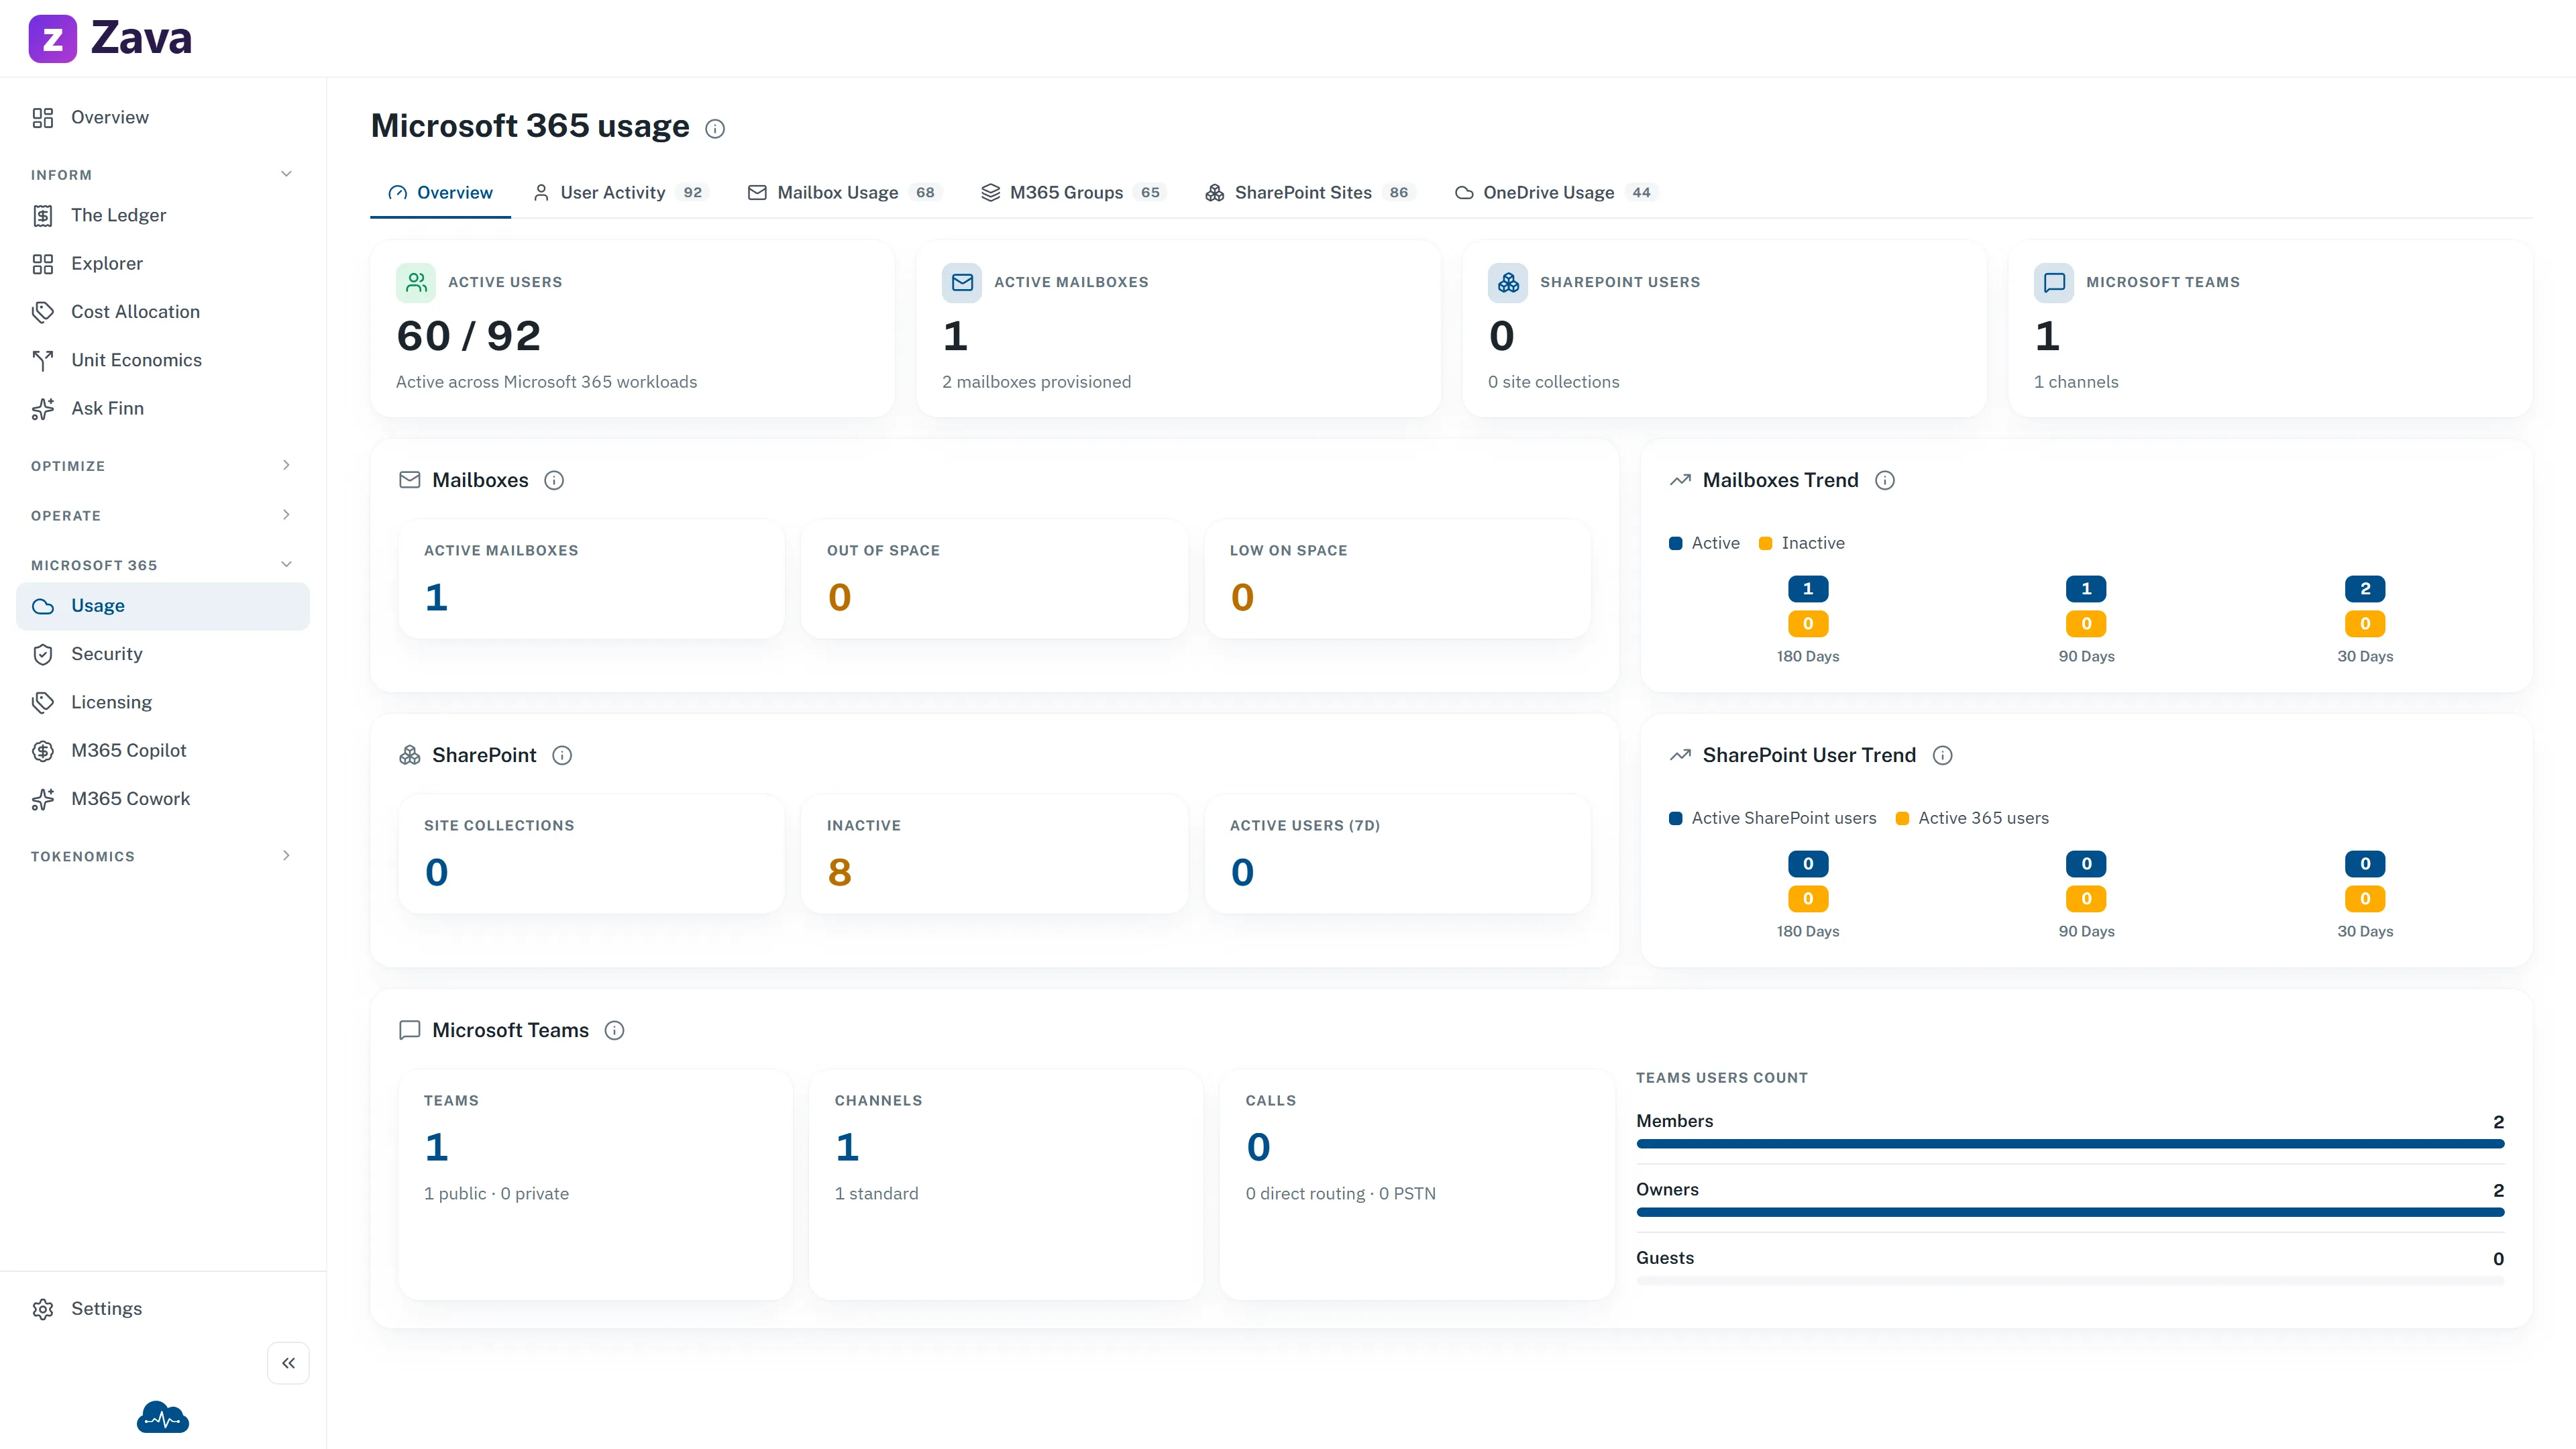The width and height of the screenshot is (2576, 1449).
Task: Click info icon next to Mailboxes Trend
Action: coord(1885,480)
